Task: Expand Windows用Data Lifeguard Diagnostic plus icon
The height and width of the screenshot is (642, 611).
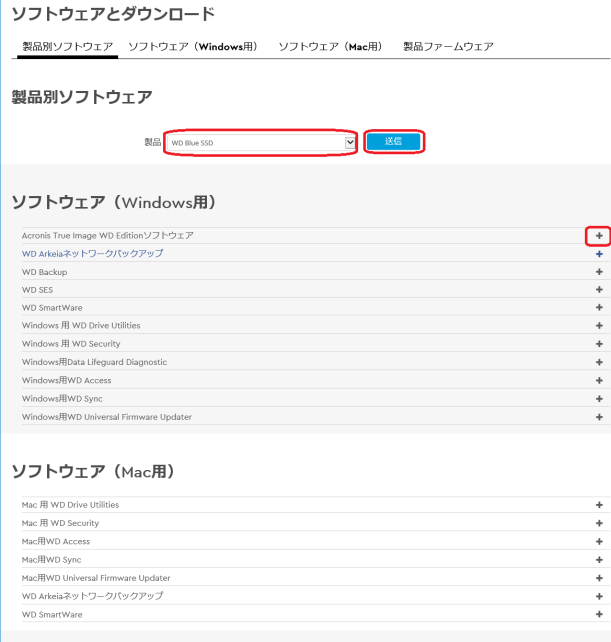Action: pos(599,362)
